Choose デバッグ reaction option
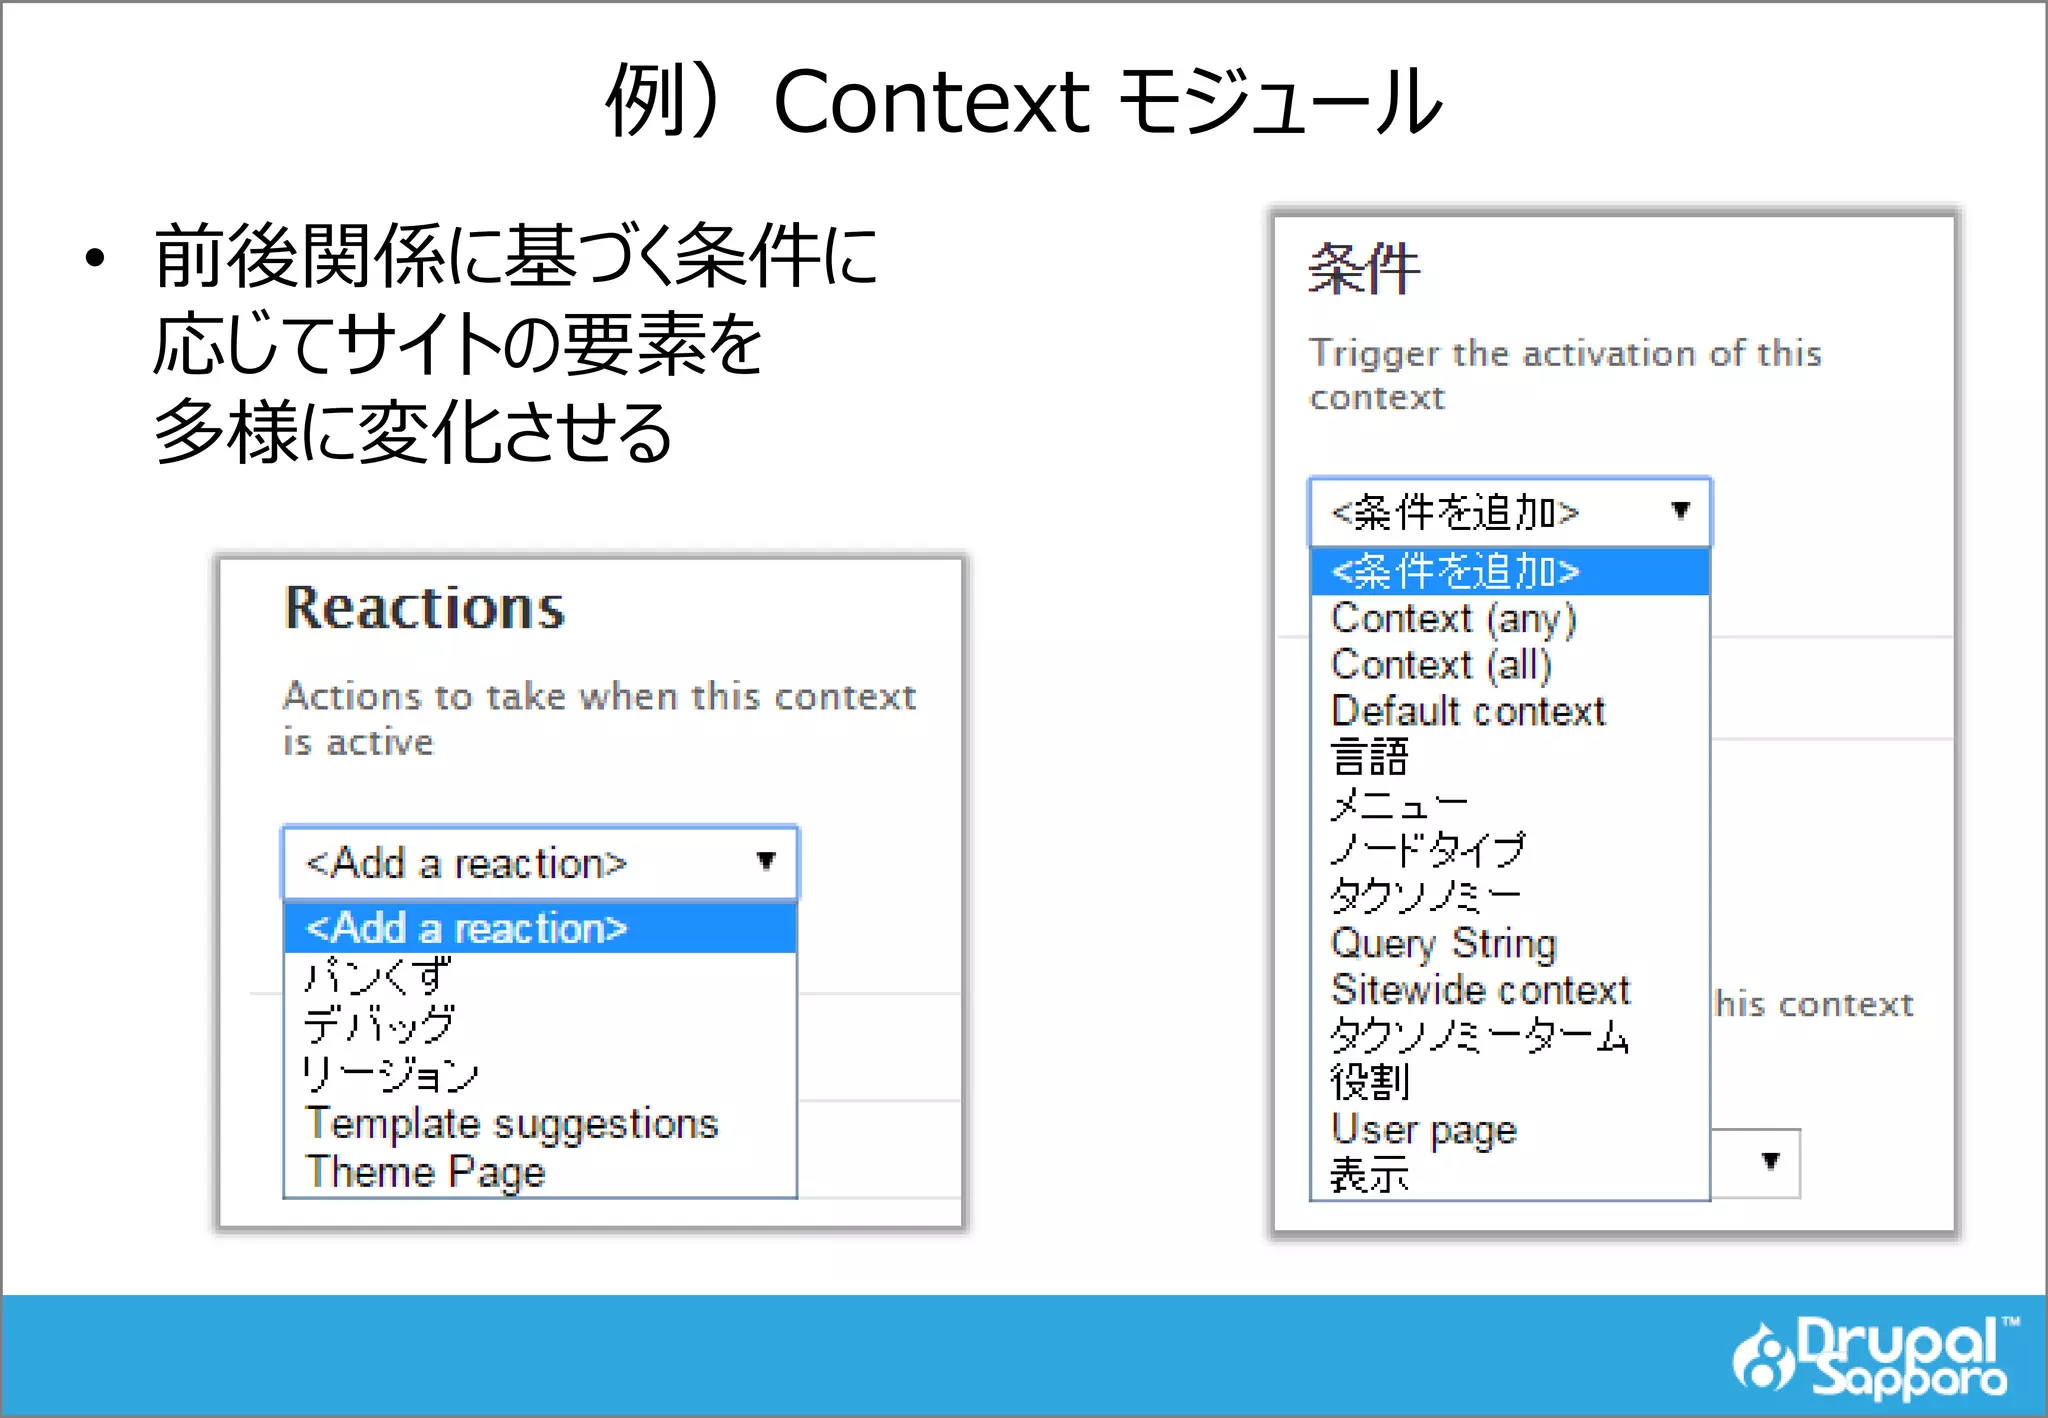This screenshot has width=2048, height=1418. [x=540, y=1025]
